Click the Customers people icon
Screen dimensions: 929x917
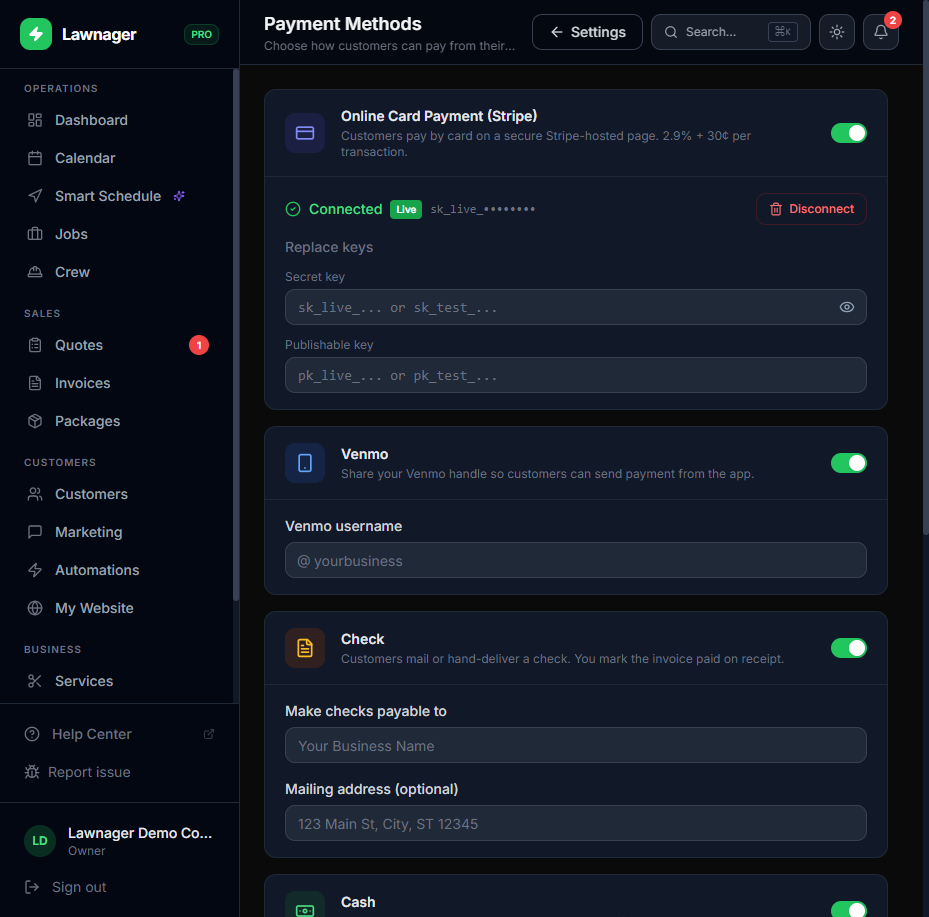click(x=35, y=495)
